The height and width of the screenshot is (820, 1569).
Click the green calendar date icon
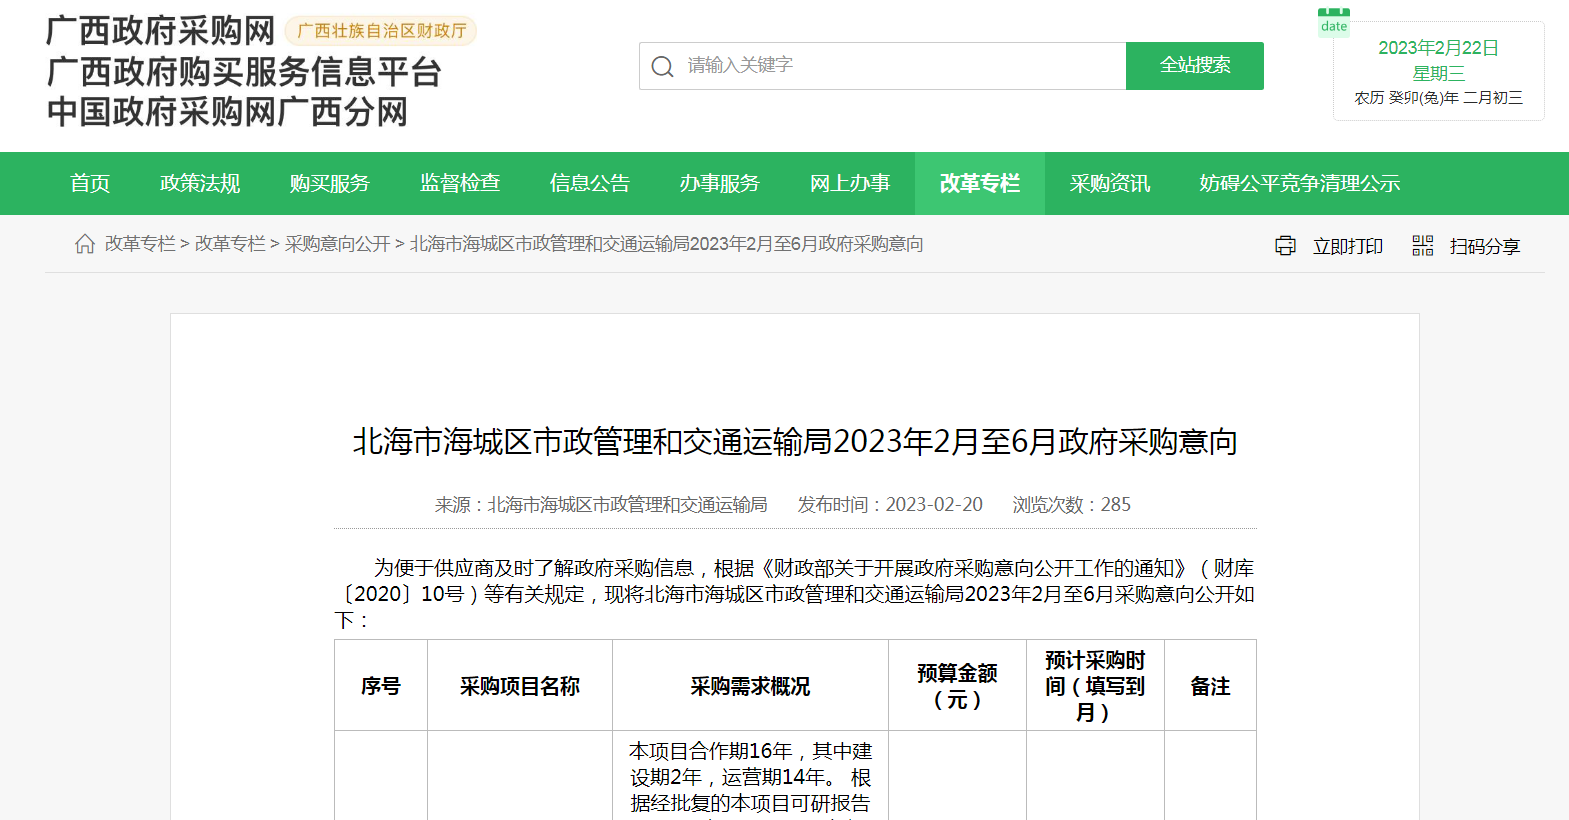tap(1333, 22)
